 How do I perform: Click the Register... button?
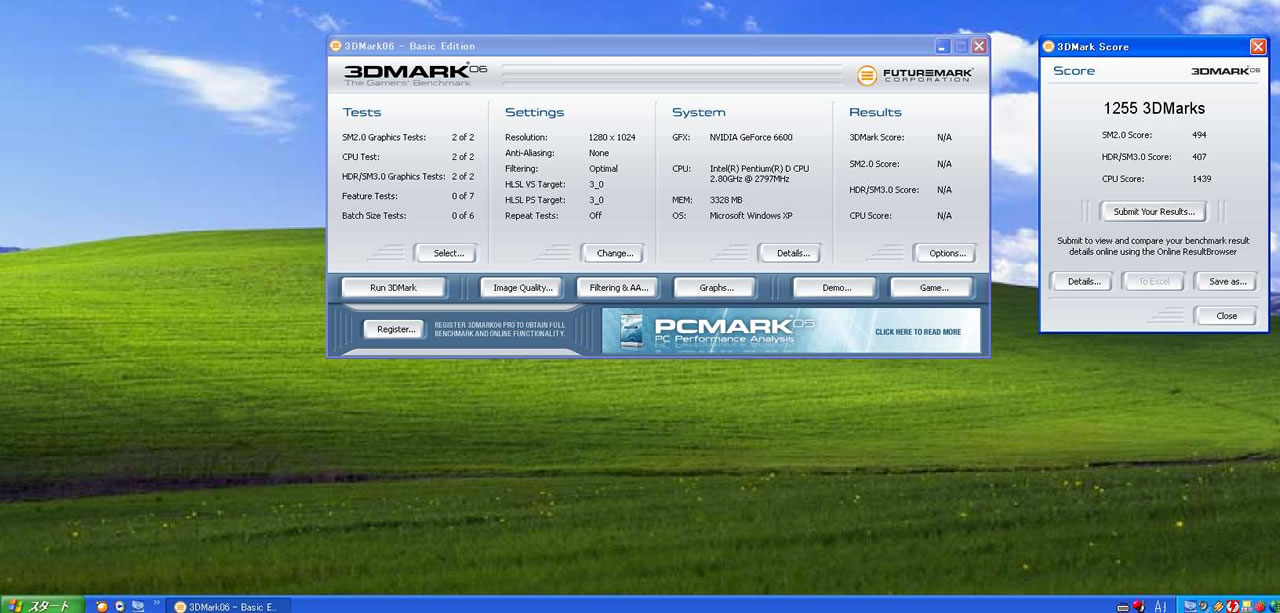coord(396,329)
